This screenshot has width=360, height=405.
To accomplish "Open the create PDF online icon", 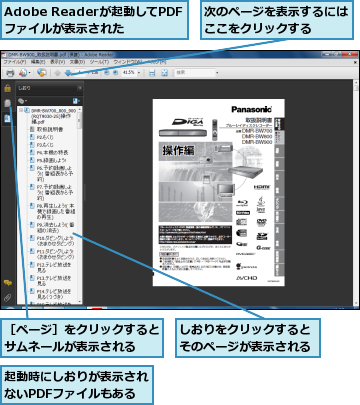I will point(23,72).
